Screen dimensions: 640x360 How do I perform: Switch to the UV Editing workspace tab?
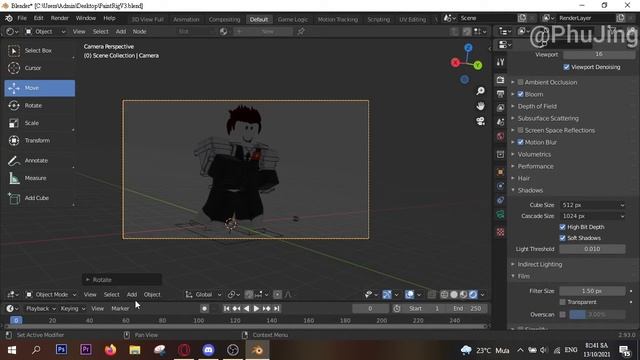pos(412,19)
